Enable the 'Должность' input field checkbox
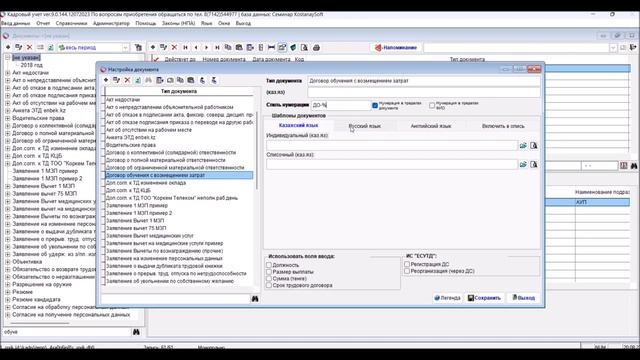The image size is (640, 360). tap(269, 265)
